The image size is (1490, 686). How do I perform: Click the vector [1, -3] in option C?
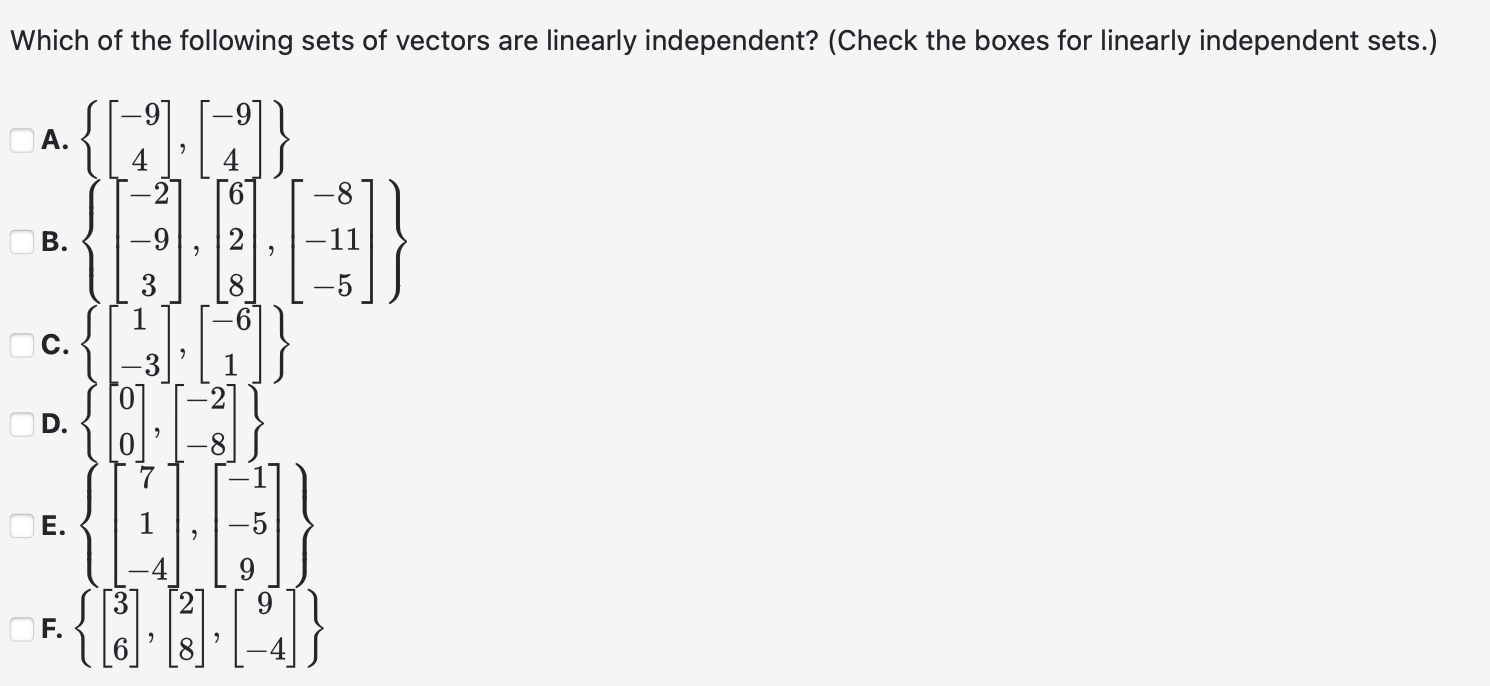pos(138,345)
